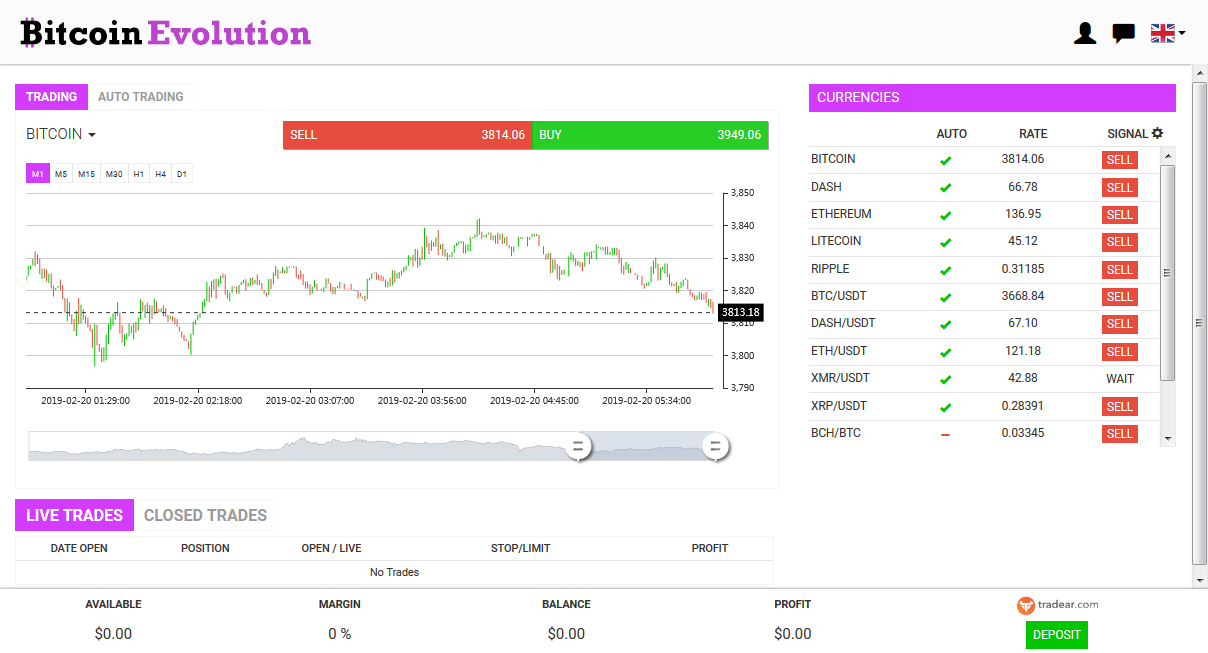Select the M5 chart timeframe
This screenshot has height=653, width=1208.
point(61,173)
